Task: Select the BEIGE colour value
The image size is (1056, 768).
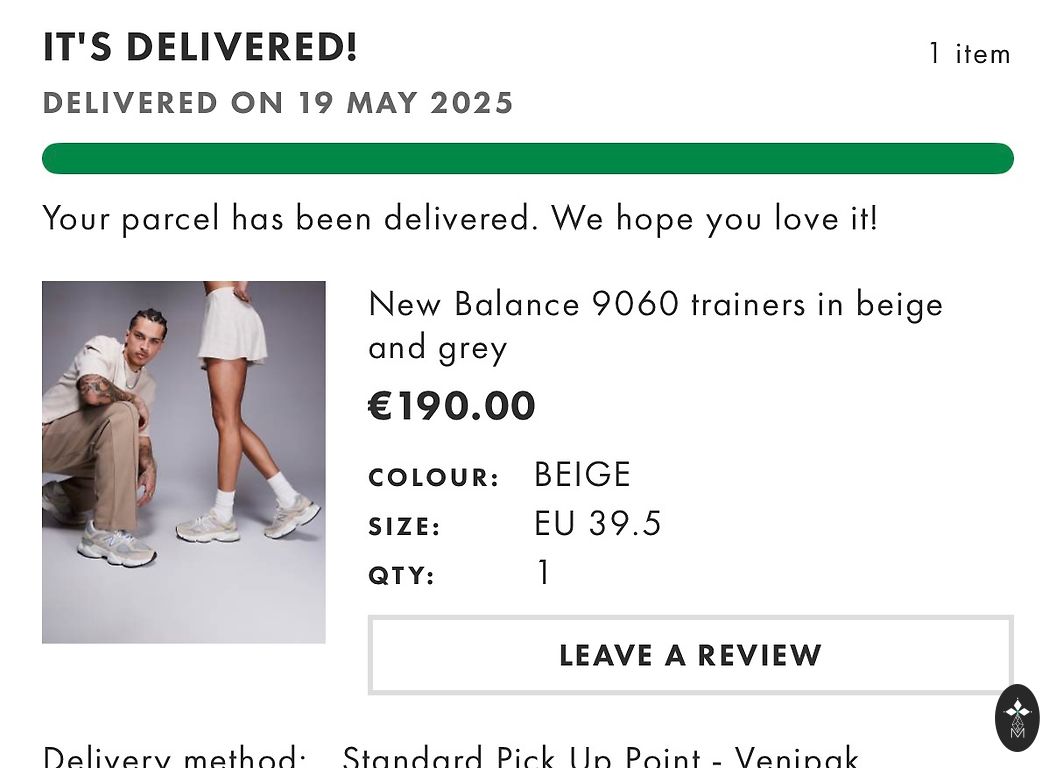Action: (x=582, y=474)
